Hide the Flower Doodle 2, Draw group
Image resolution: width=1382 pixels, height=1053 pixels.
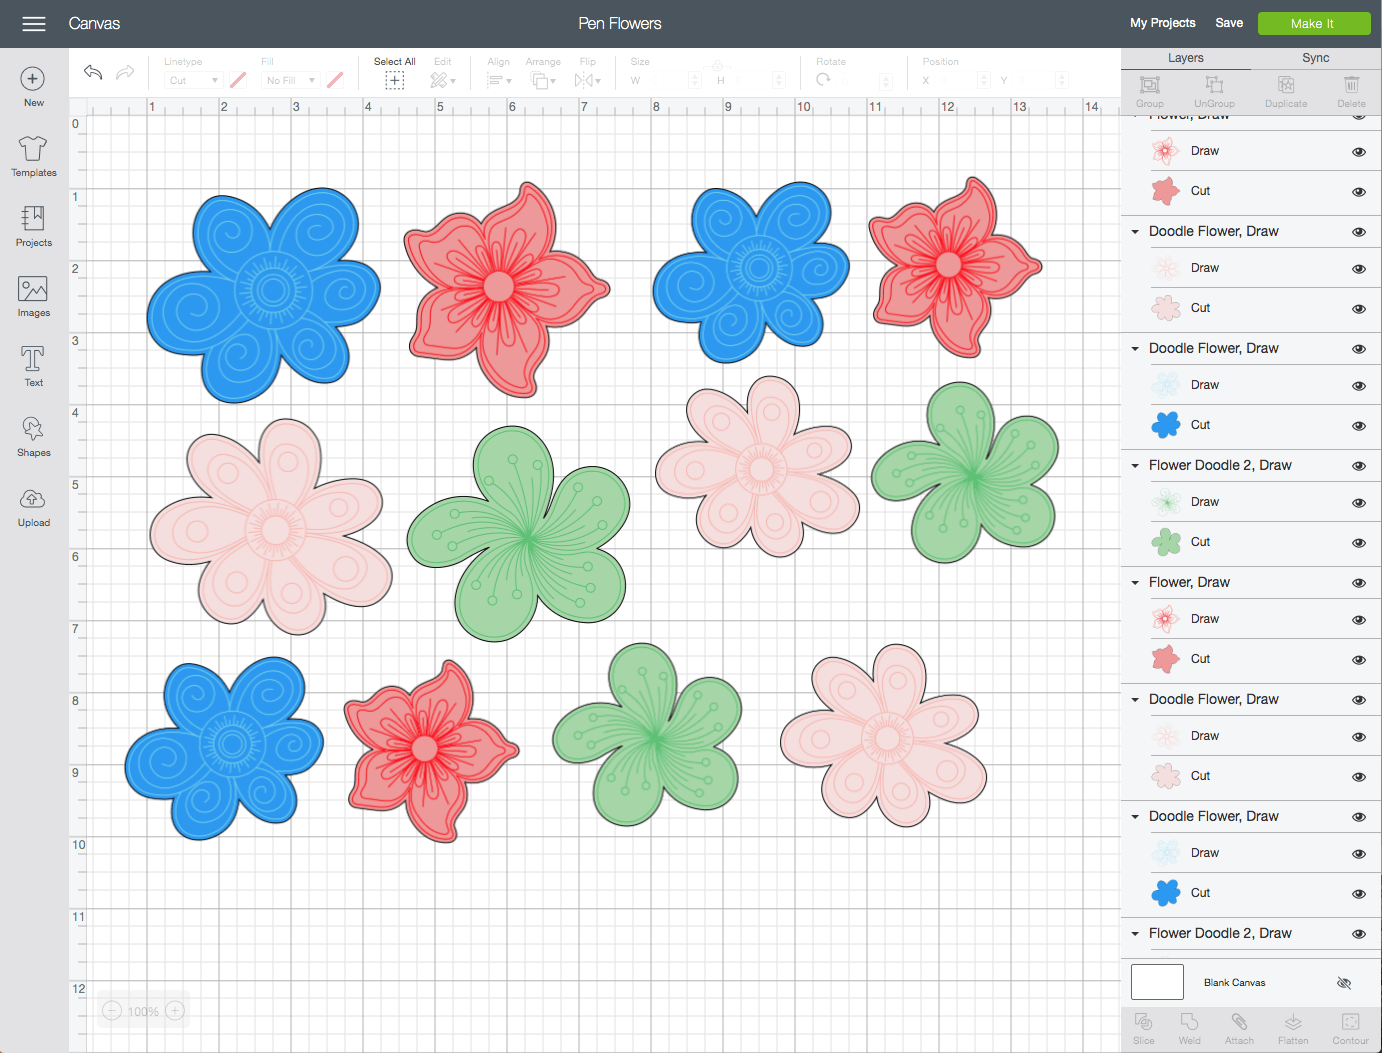(x=1358, y=466)
